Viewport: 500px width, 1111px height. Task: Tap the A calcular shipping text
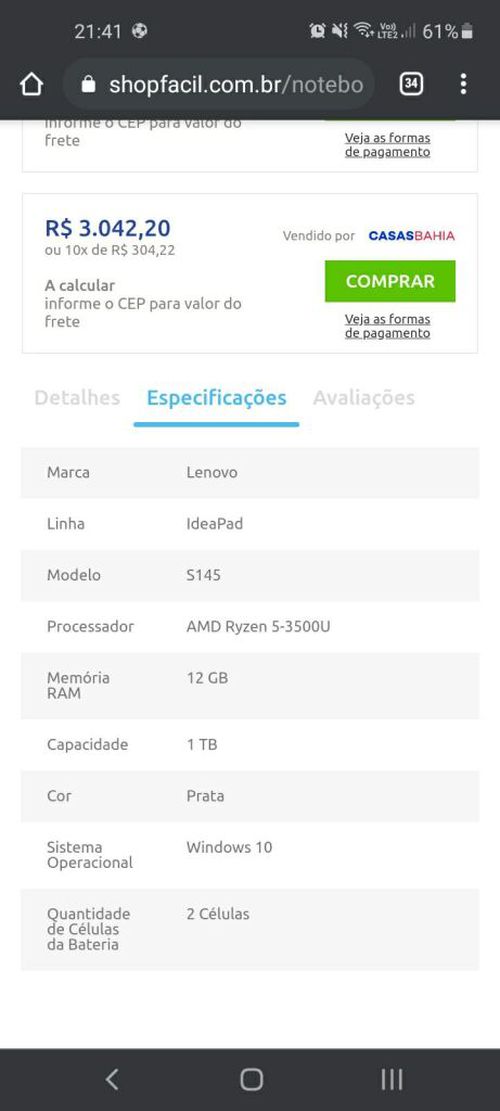(x=79, y=286)
